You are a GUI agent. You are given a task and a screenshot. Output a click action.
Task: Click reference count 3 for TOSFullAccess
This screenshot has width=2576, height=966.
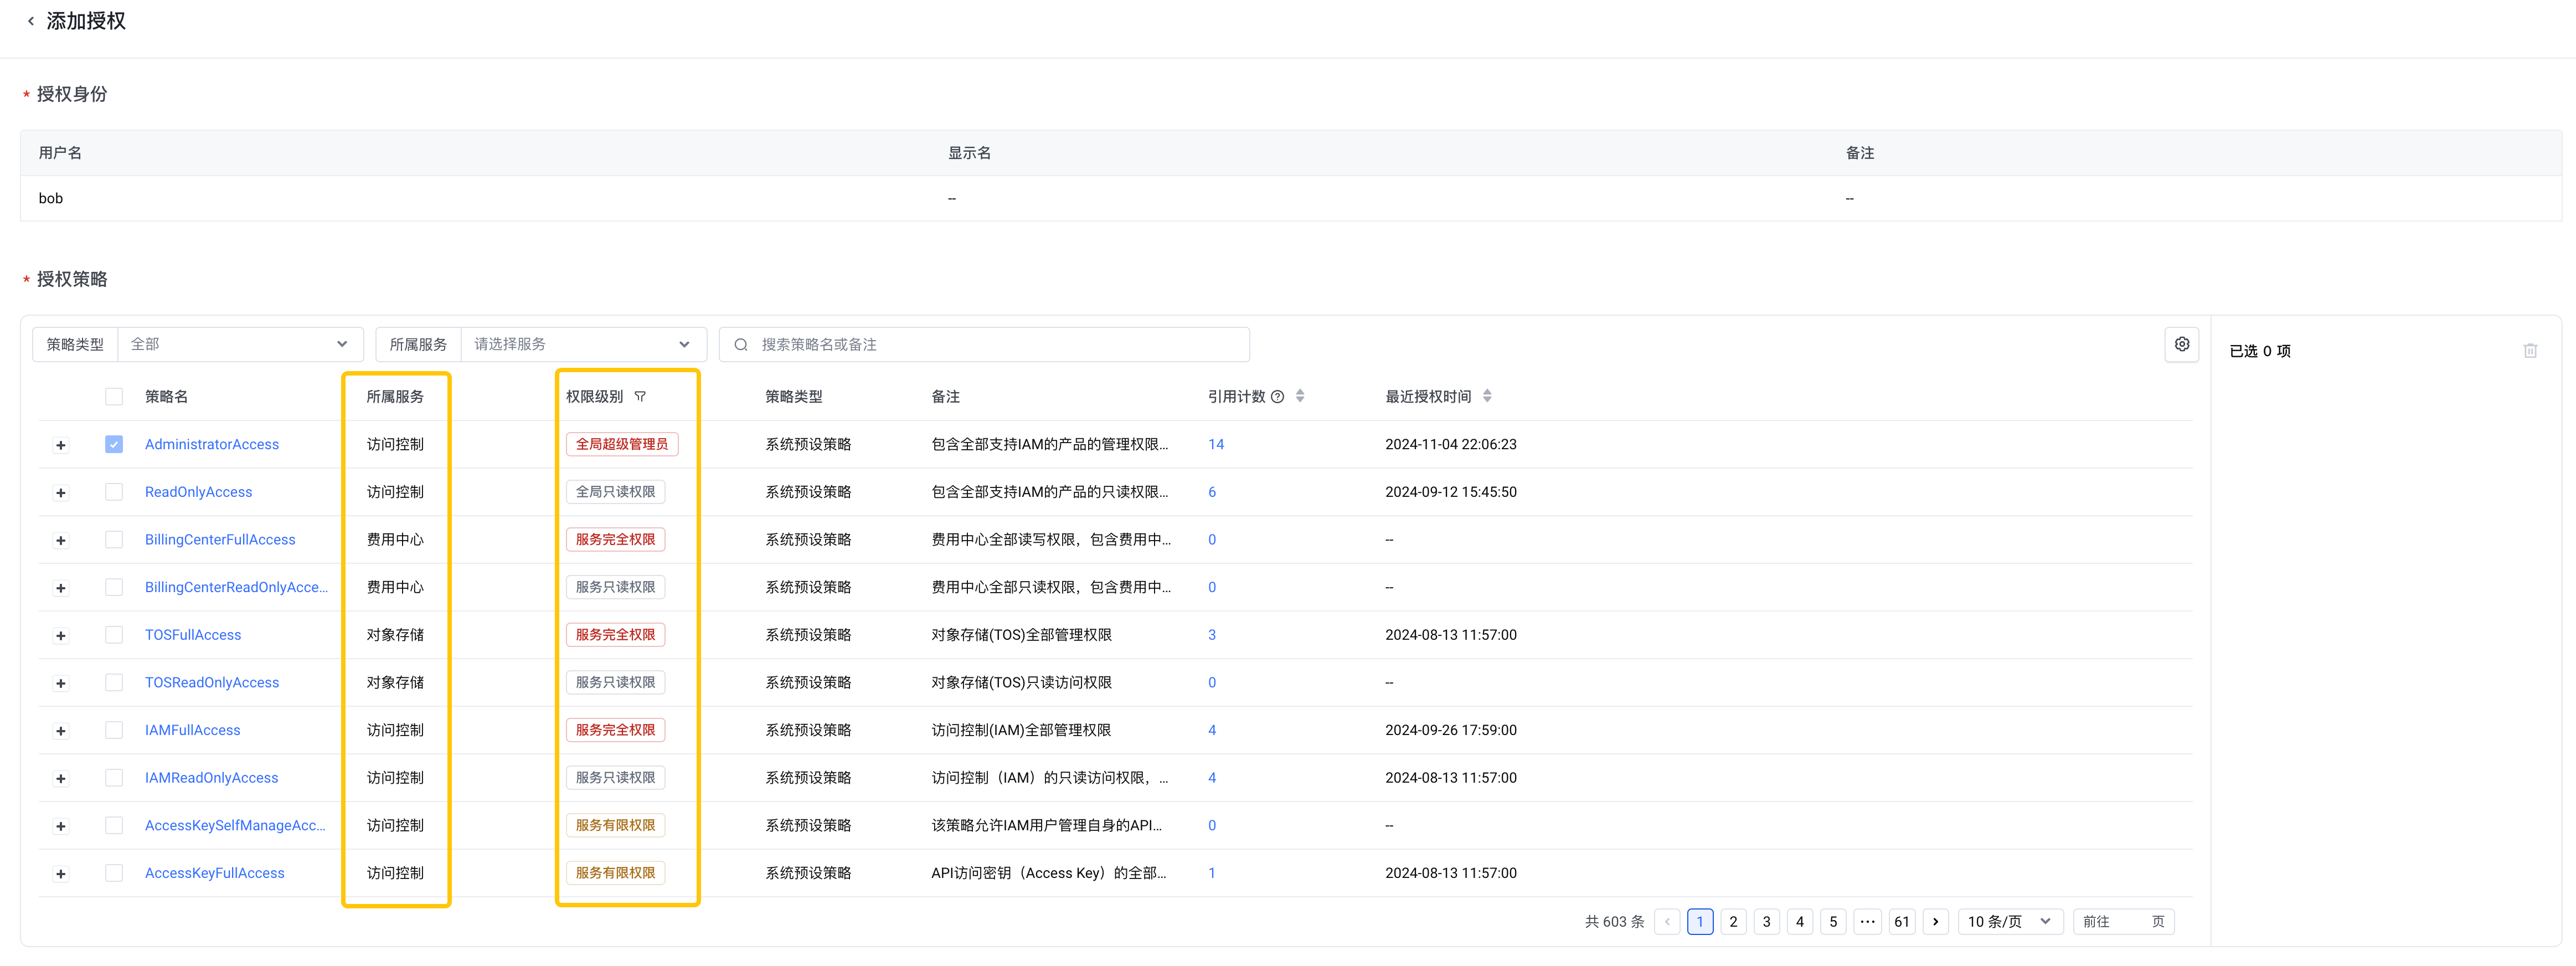[x=1212, y=635]
